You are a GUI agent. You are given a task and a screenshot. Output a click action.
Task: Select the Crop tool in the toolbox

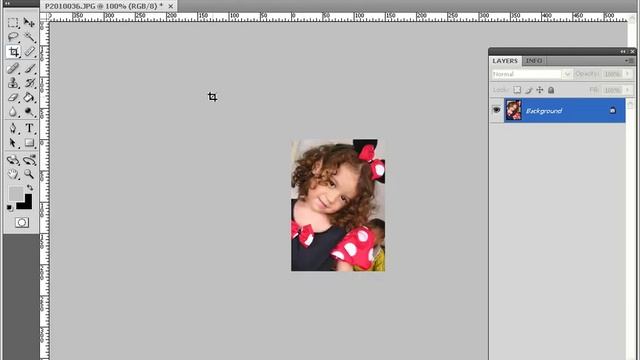coord(13,52)
